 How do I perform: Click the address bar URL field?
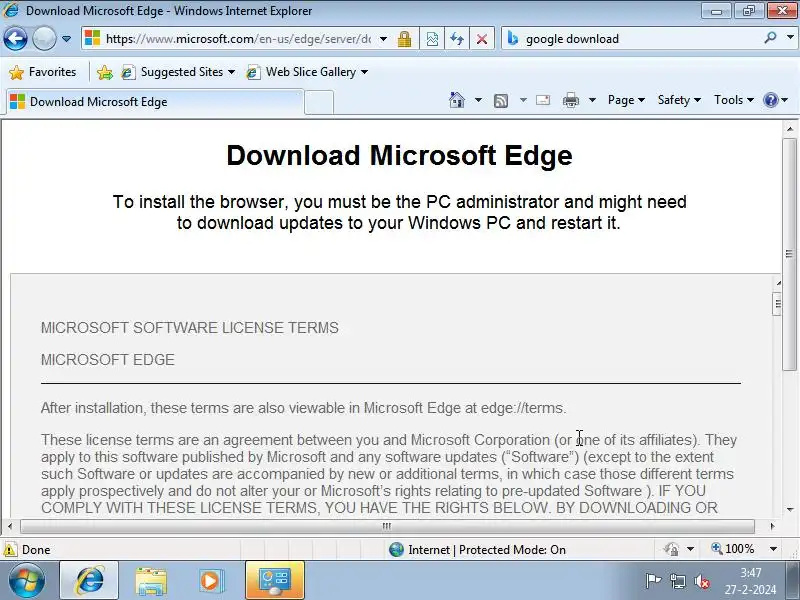231,39
